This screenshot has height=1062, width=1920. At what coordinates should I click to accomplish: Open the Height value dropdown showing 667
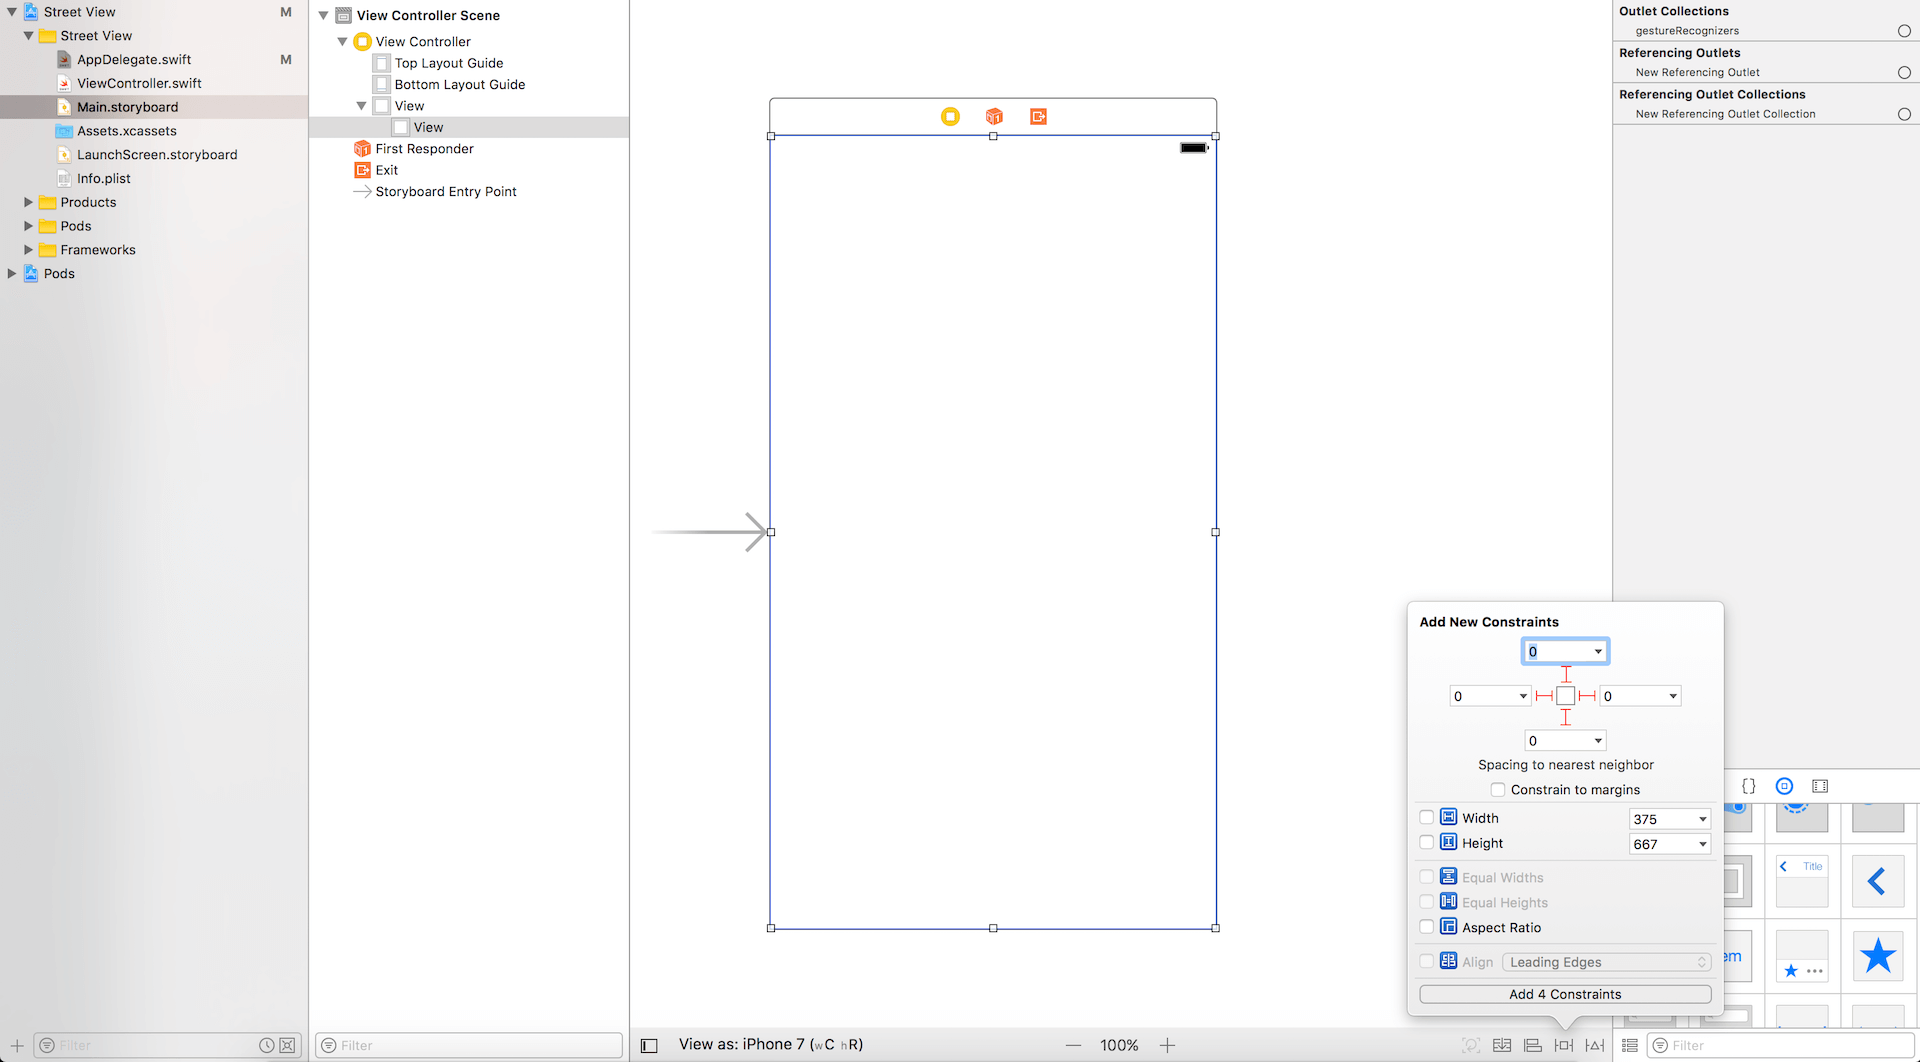1702,844
